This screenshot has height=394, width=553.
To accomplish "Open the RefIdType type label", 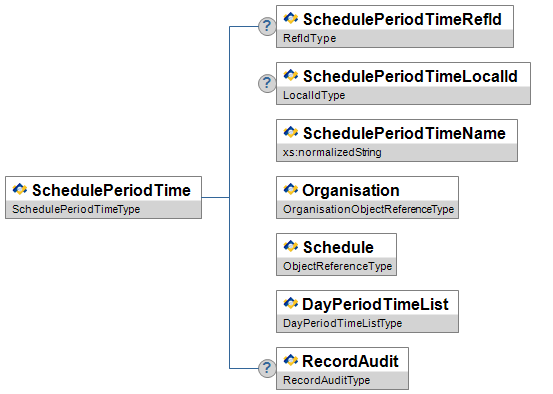I will pyautogui.click(x=310, y=38).
